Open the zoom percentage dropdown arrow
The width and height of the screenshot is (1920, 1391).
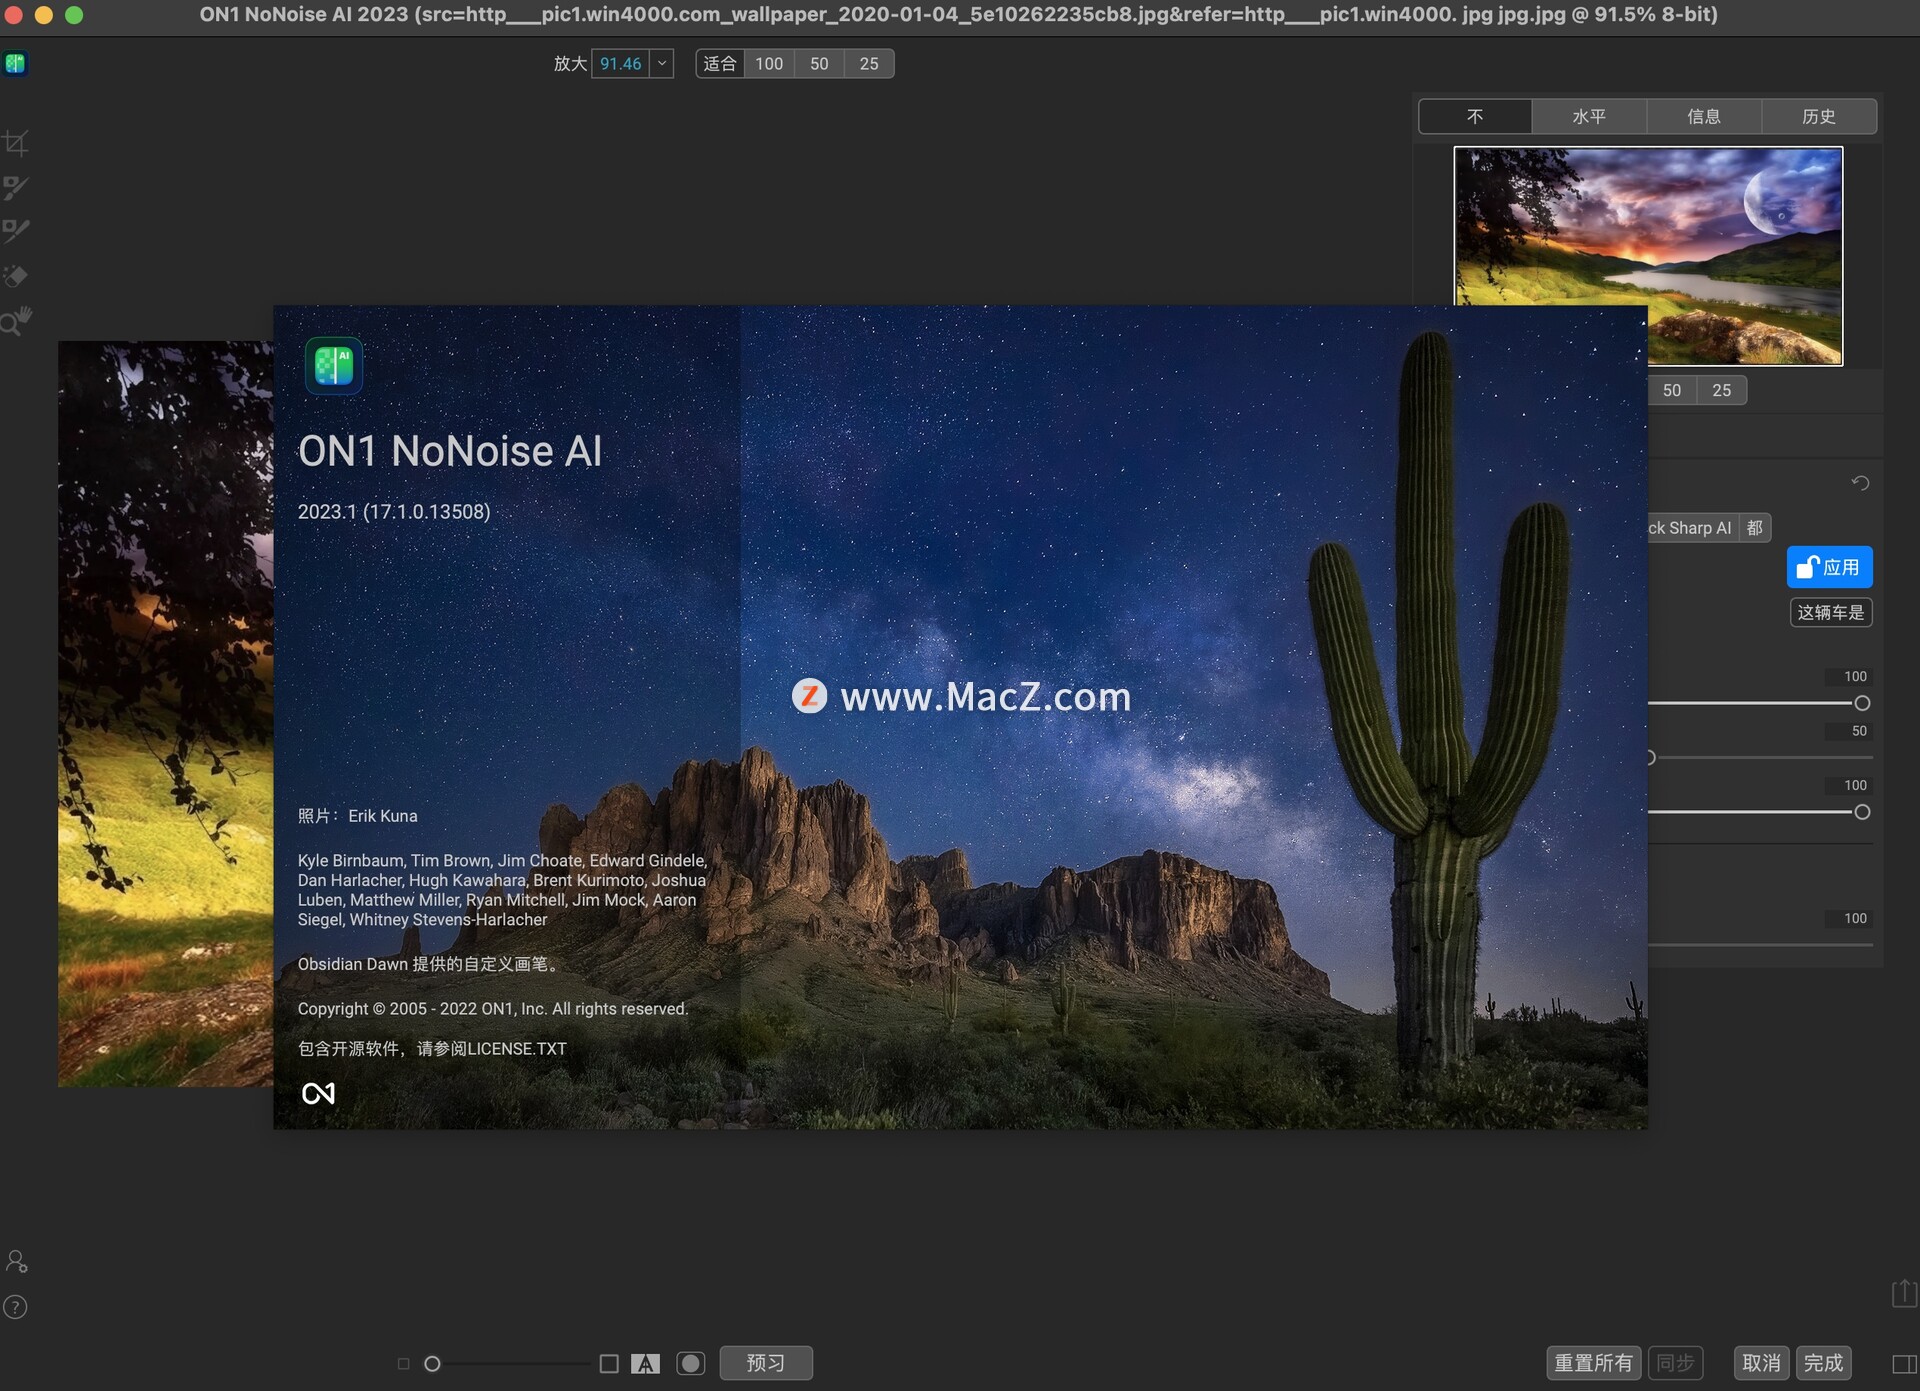tap(662, 64)
